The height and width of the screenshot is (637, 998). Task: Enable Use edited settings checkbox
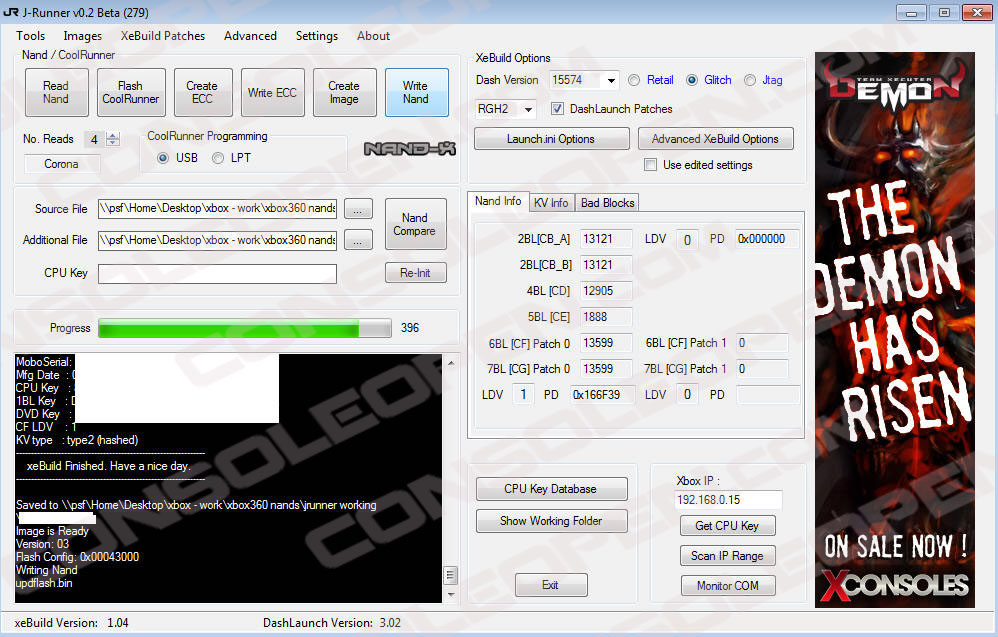[x=650, y=165]
